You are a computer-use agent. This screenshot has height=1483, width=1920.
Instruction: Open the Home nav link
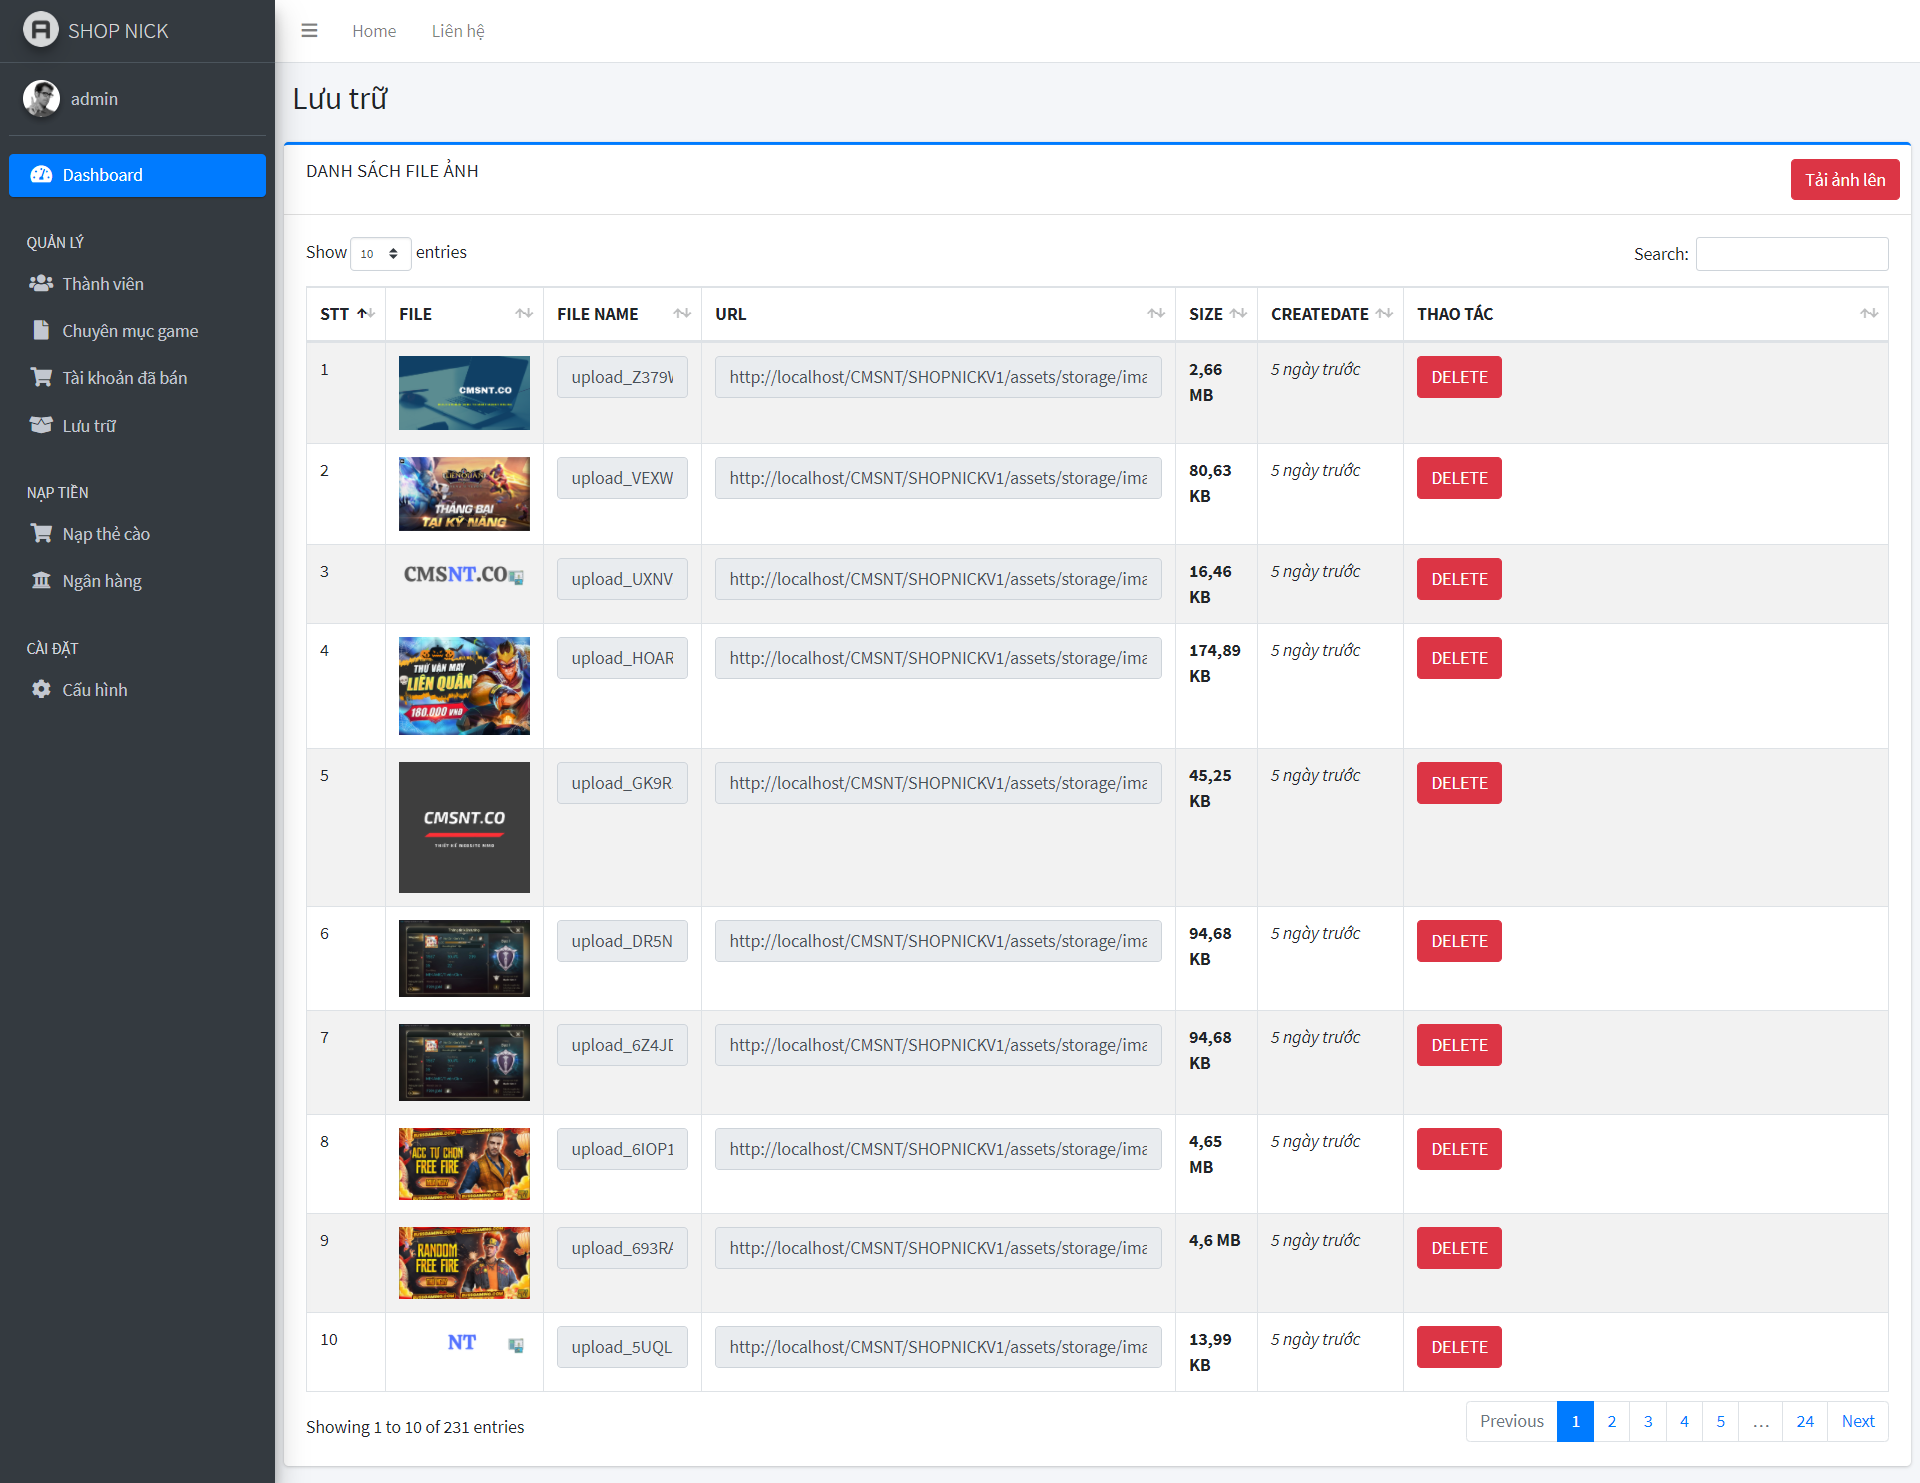coord(374,31)
